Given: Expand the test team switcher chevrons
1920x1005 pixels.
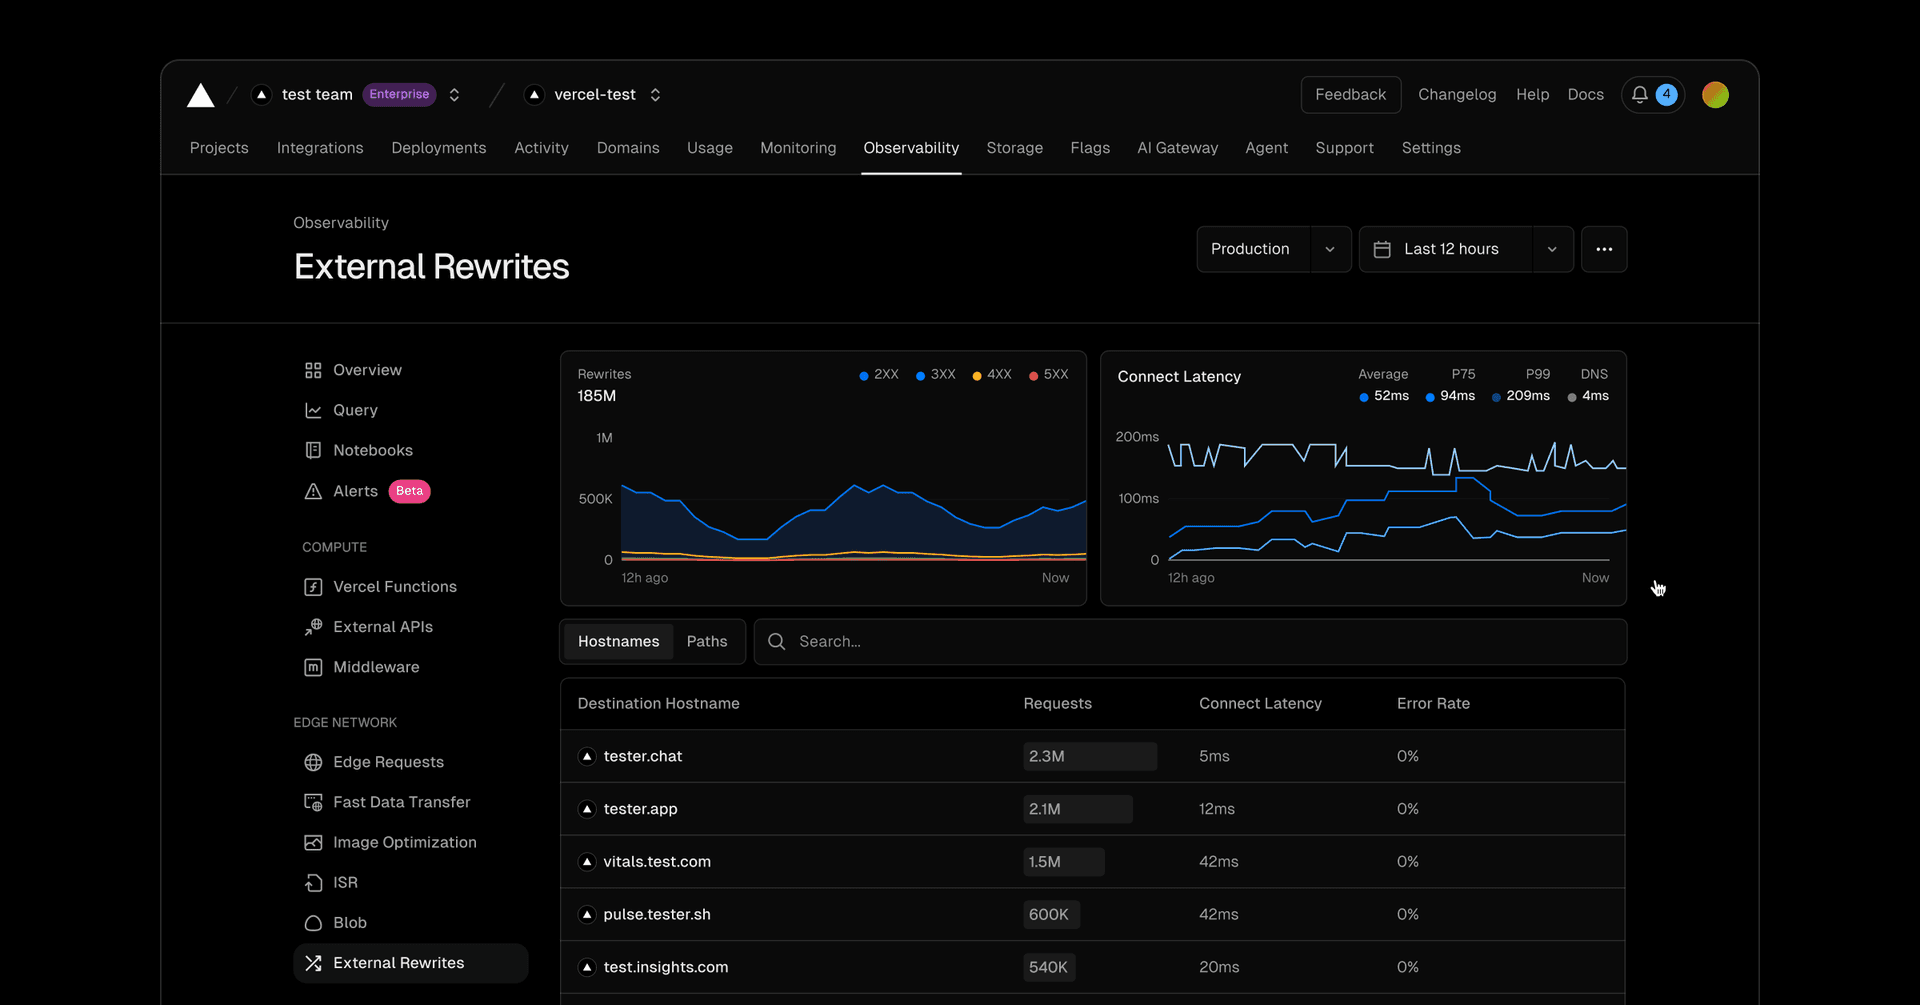Looking at the screenshot, I should pos(454,95).
